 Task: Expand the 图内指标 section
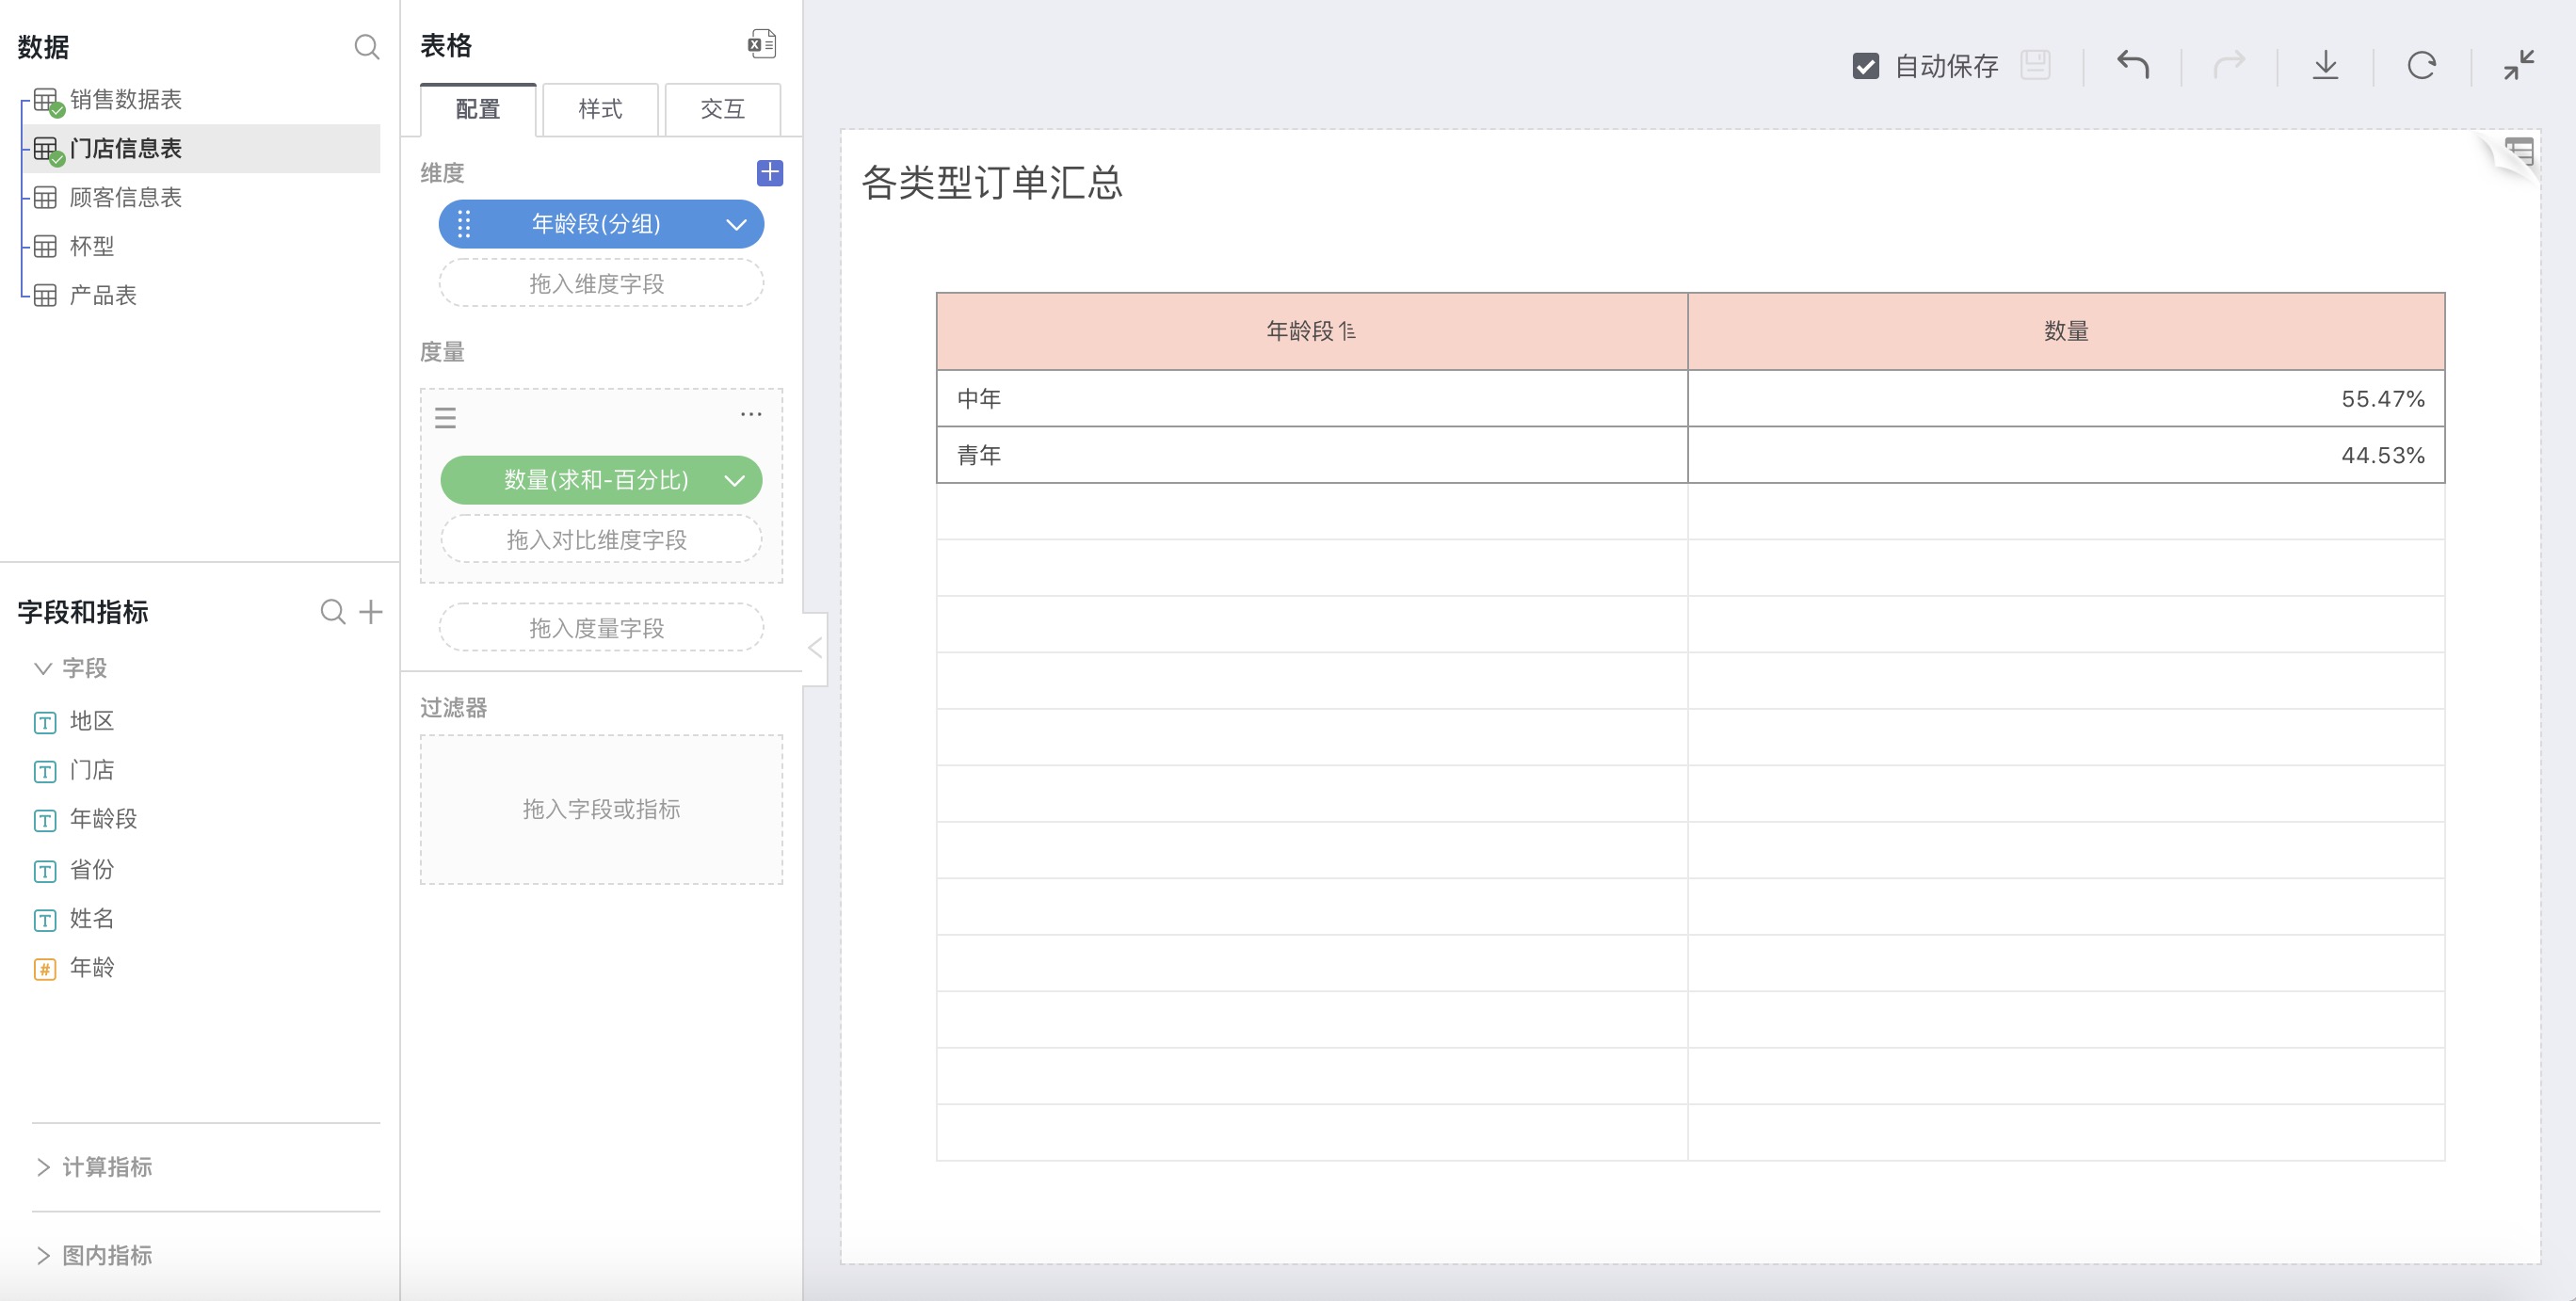click(x=43, y=1255)
